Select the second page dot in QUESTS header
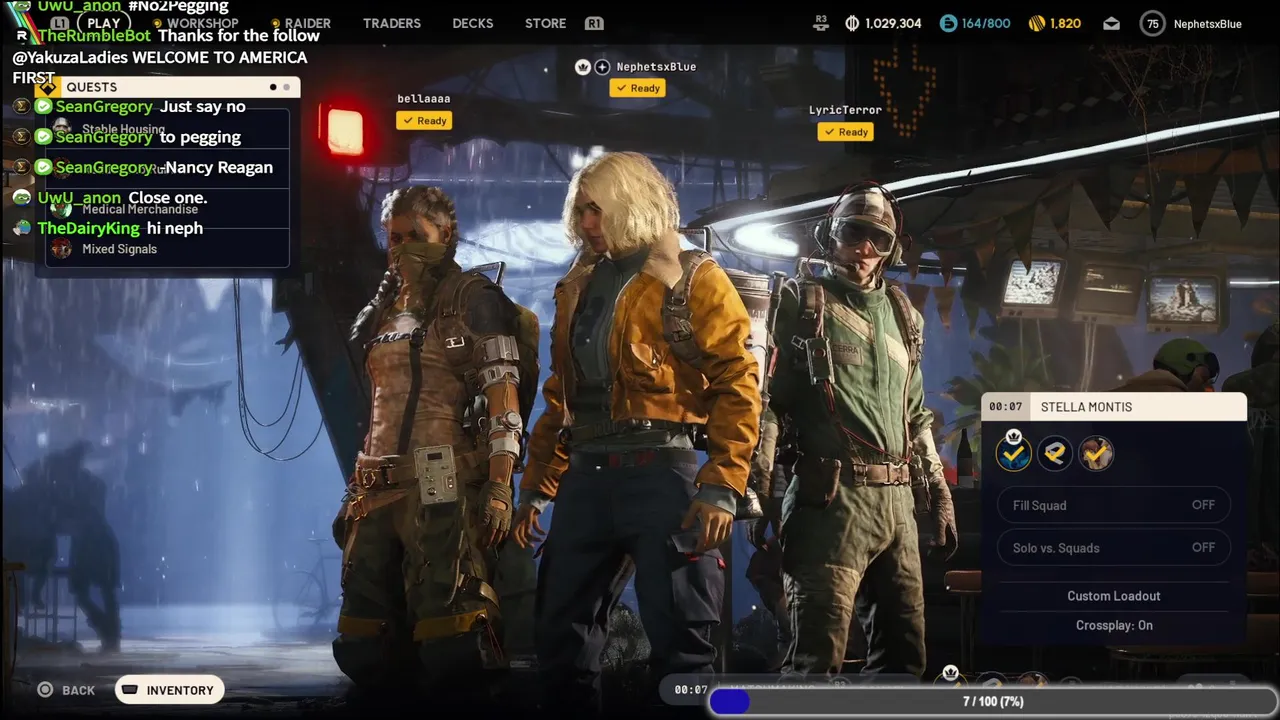1280x720 pixels. point(286,87)
